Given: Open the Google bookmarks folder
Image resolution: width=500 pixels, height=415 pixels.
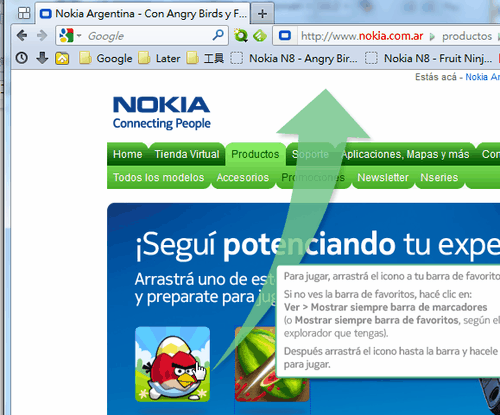Looking at the screenshot, I should [x=106, y=58].
